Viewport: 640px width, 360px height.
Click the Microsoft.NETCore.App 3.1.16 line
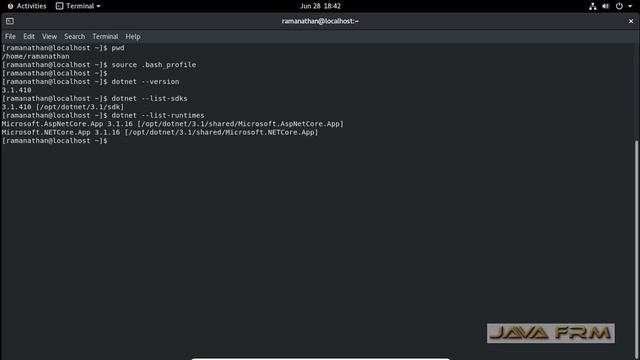[160, 132]
